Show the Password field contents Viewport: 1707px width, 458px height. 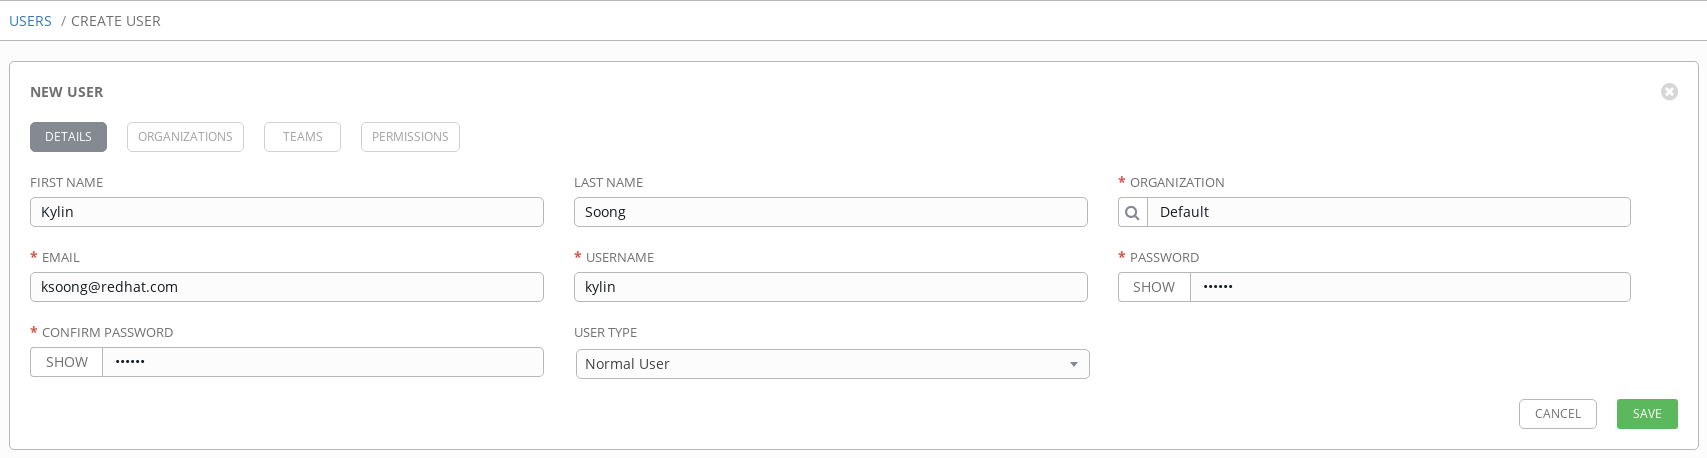coord(1154,287)
